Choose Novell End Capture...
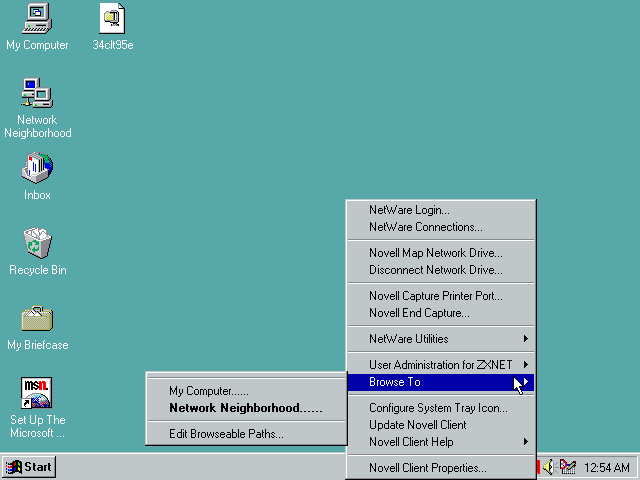 (x=441, y=313)
